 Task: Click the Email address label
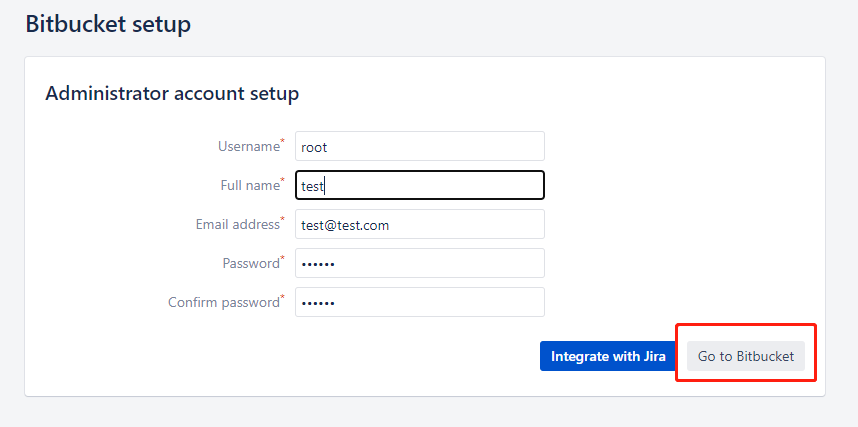(x=240, y=224)
